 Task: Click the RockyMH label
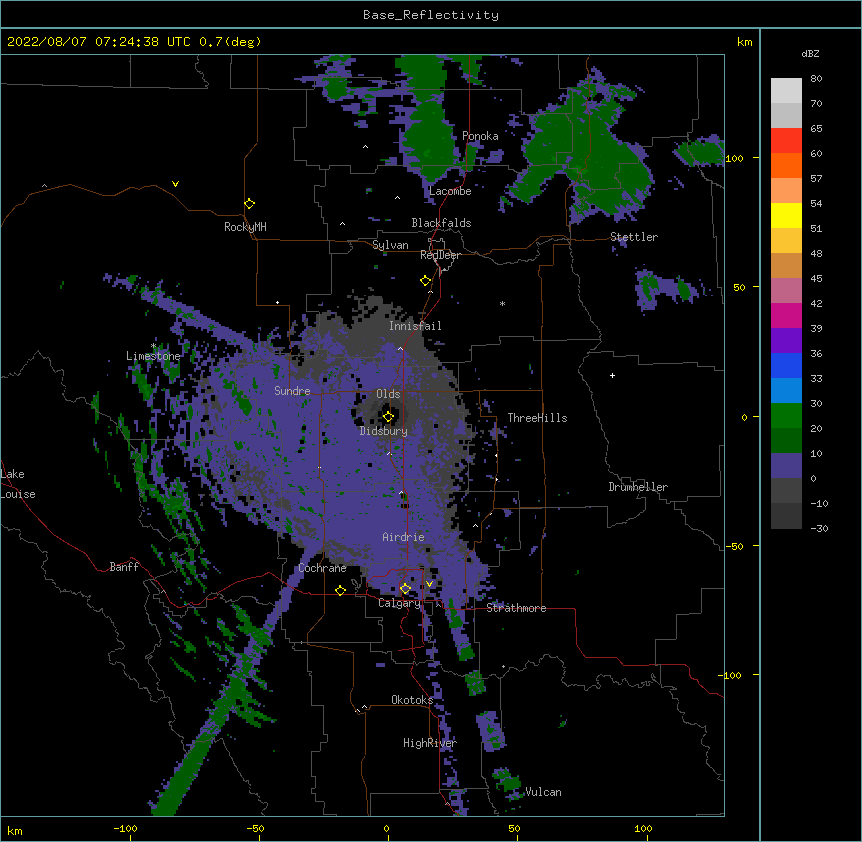pos(245,227)
